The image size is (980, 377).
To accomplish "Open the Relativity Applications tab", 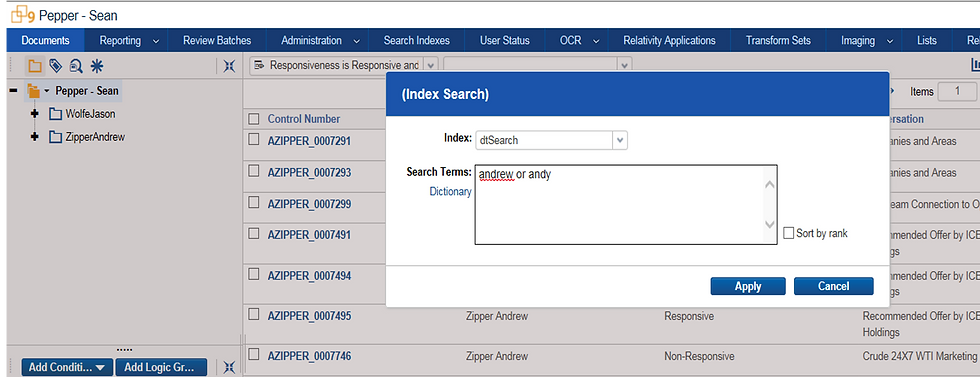I will 669,41.
